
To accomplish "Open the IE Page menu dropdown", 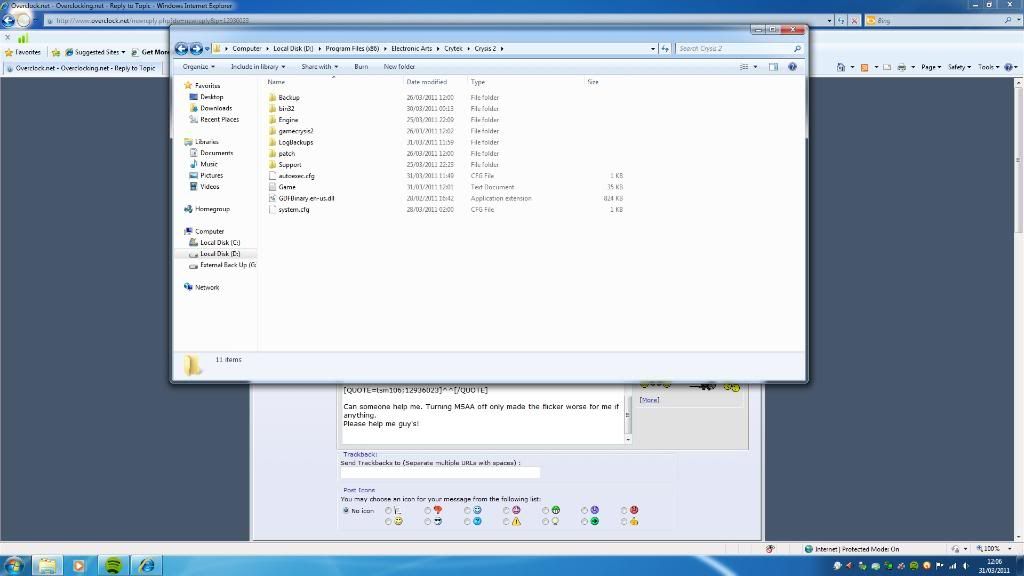I will pyautogui.click(x=931, y=67).
